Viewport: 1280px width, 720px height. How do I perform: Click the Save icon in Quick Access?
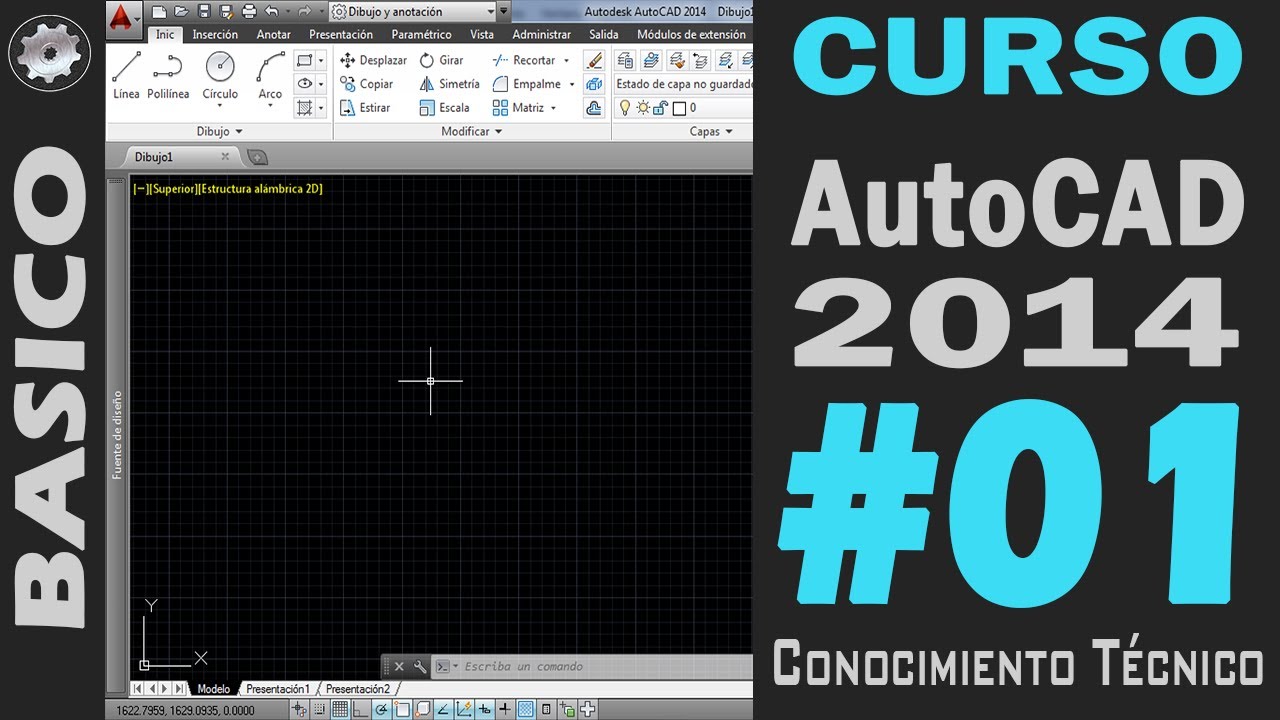(x=204, y=12)
